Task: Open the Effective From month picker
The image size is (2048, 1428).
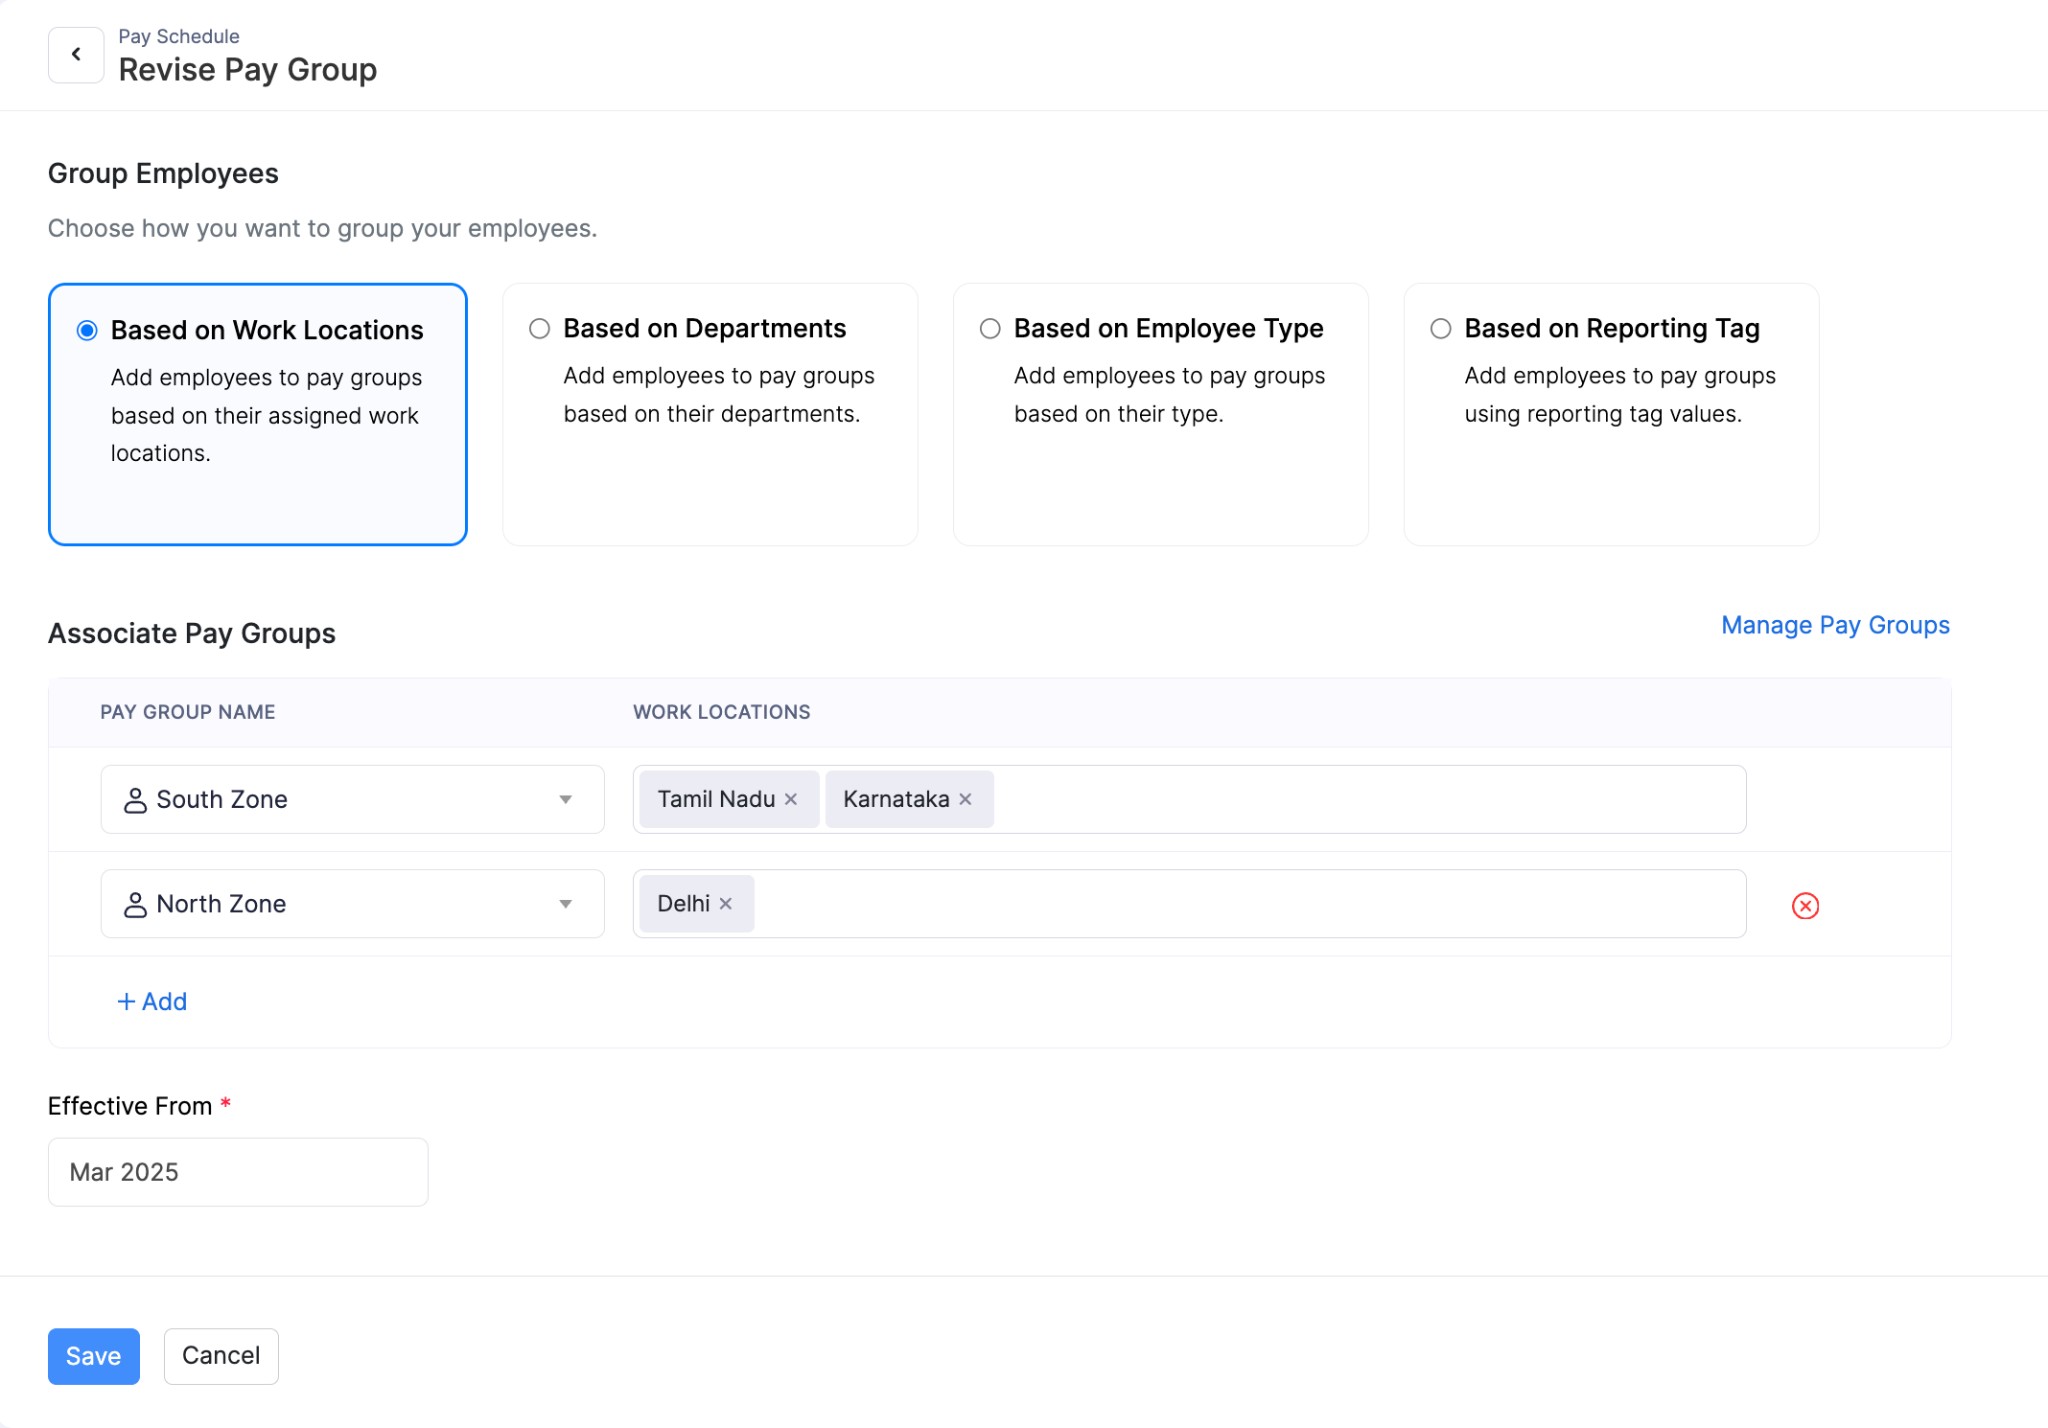Action: pos(238,1171)
